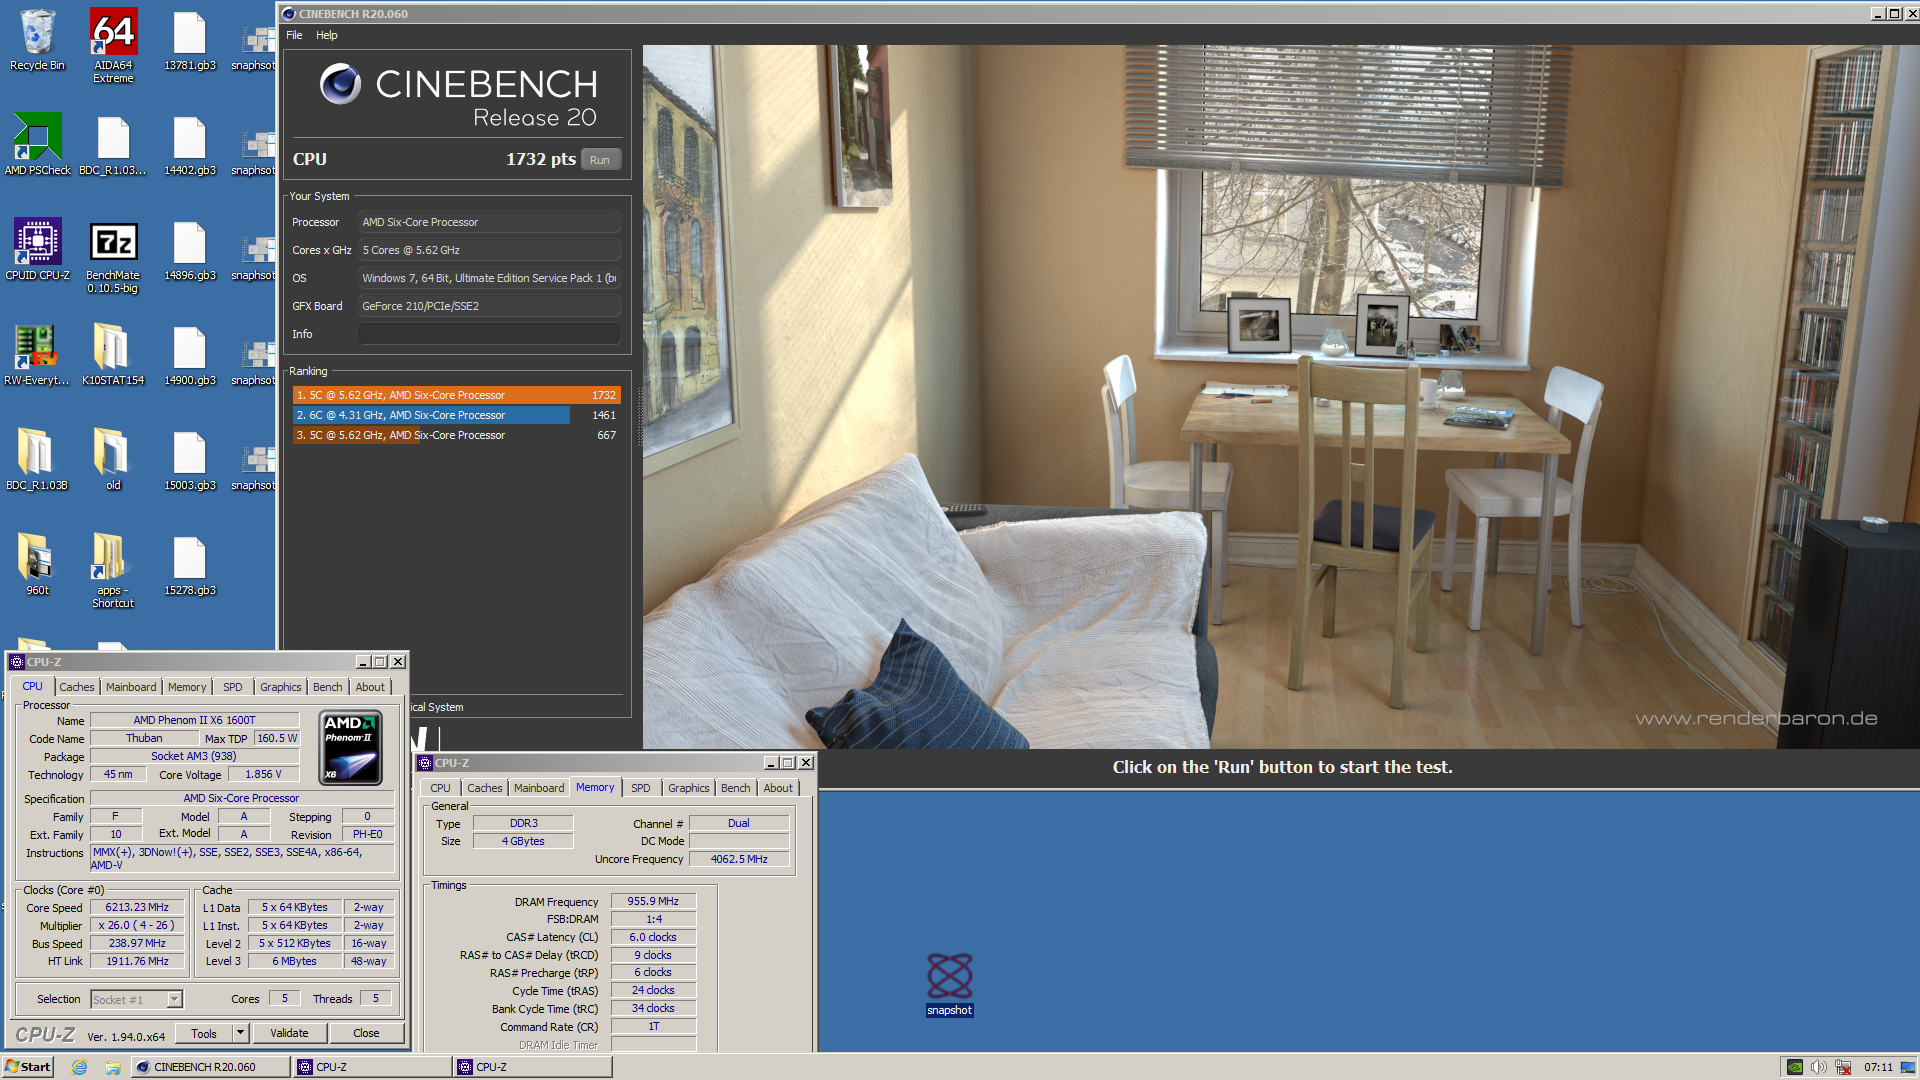Click the NVIDIA tray icon
Screen dimensions: 1920x1080
tap(1795, 1067)
